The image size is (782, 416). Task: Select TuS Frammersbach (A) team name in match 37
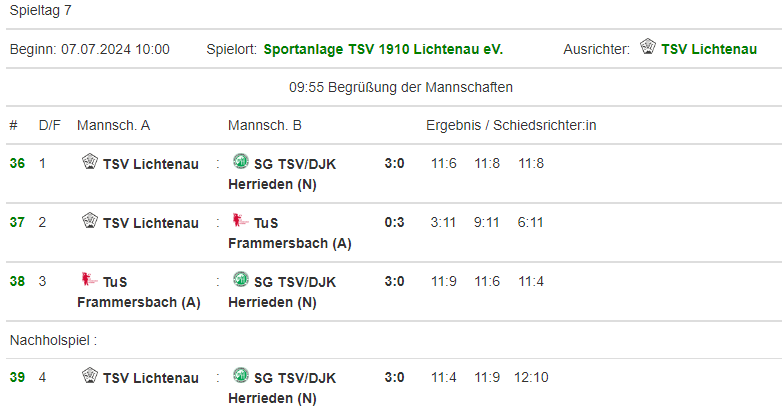[x=290, y=233]
